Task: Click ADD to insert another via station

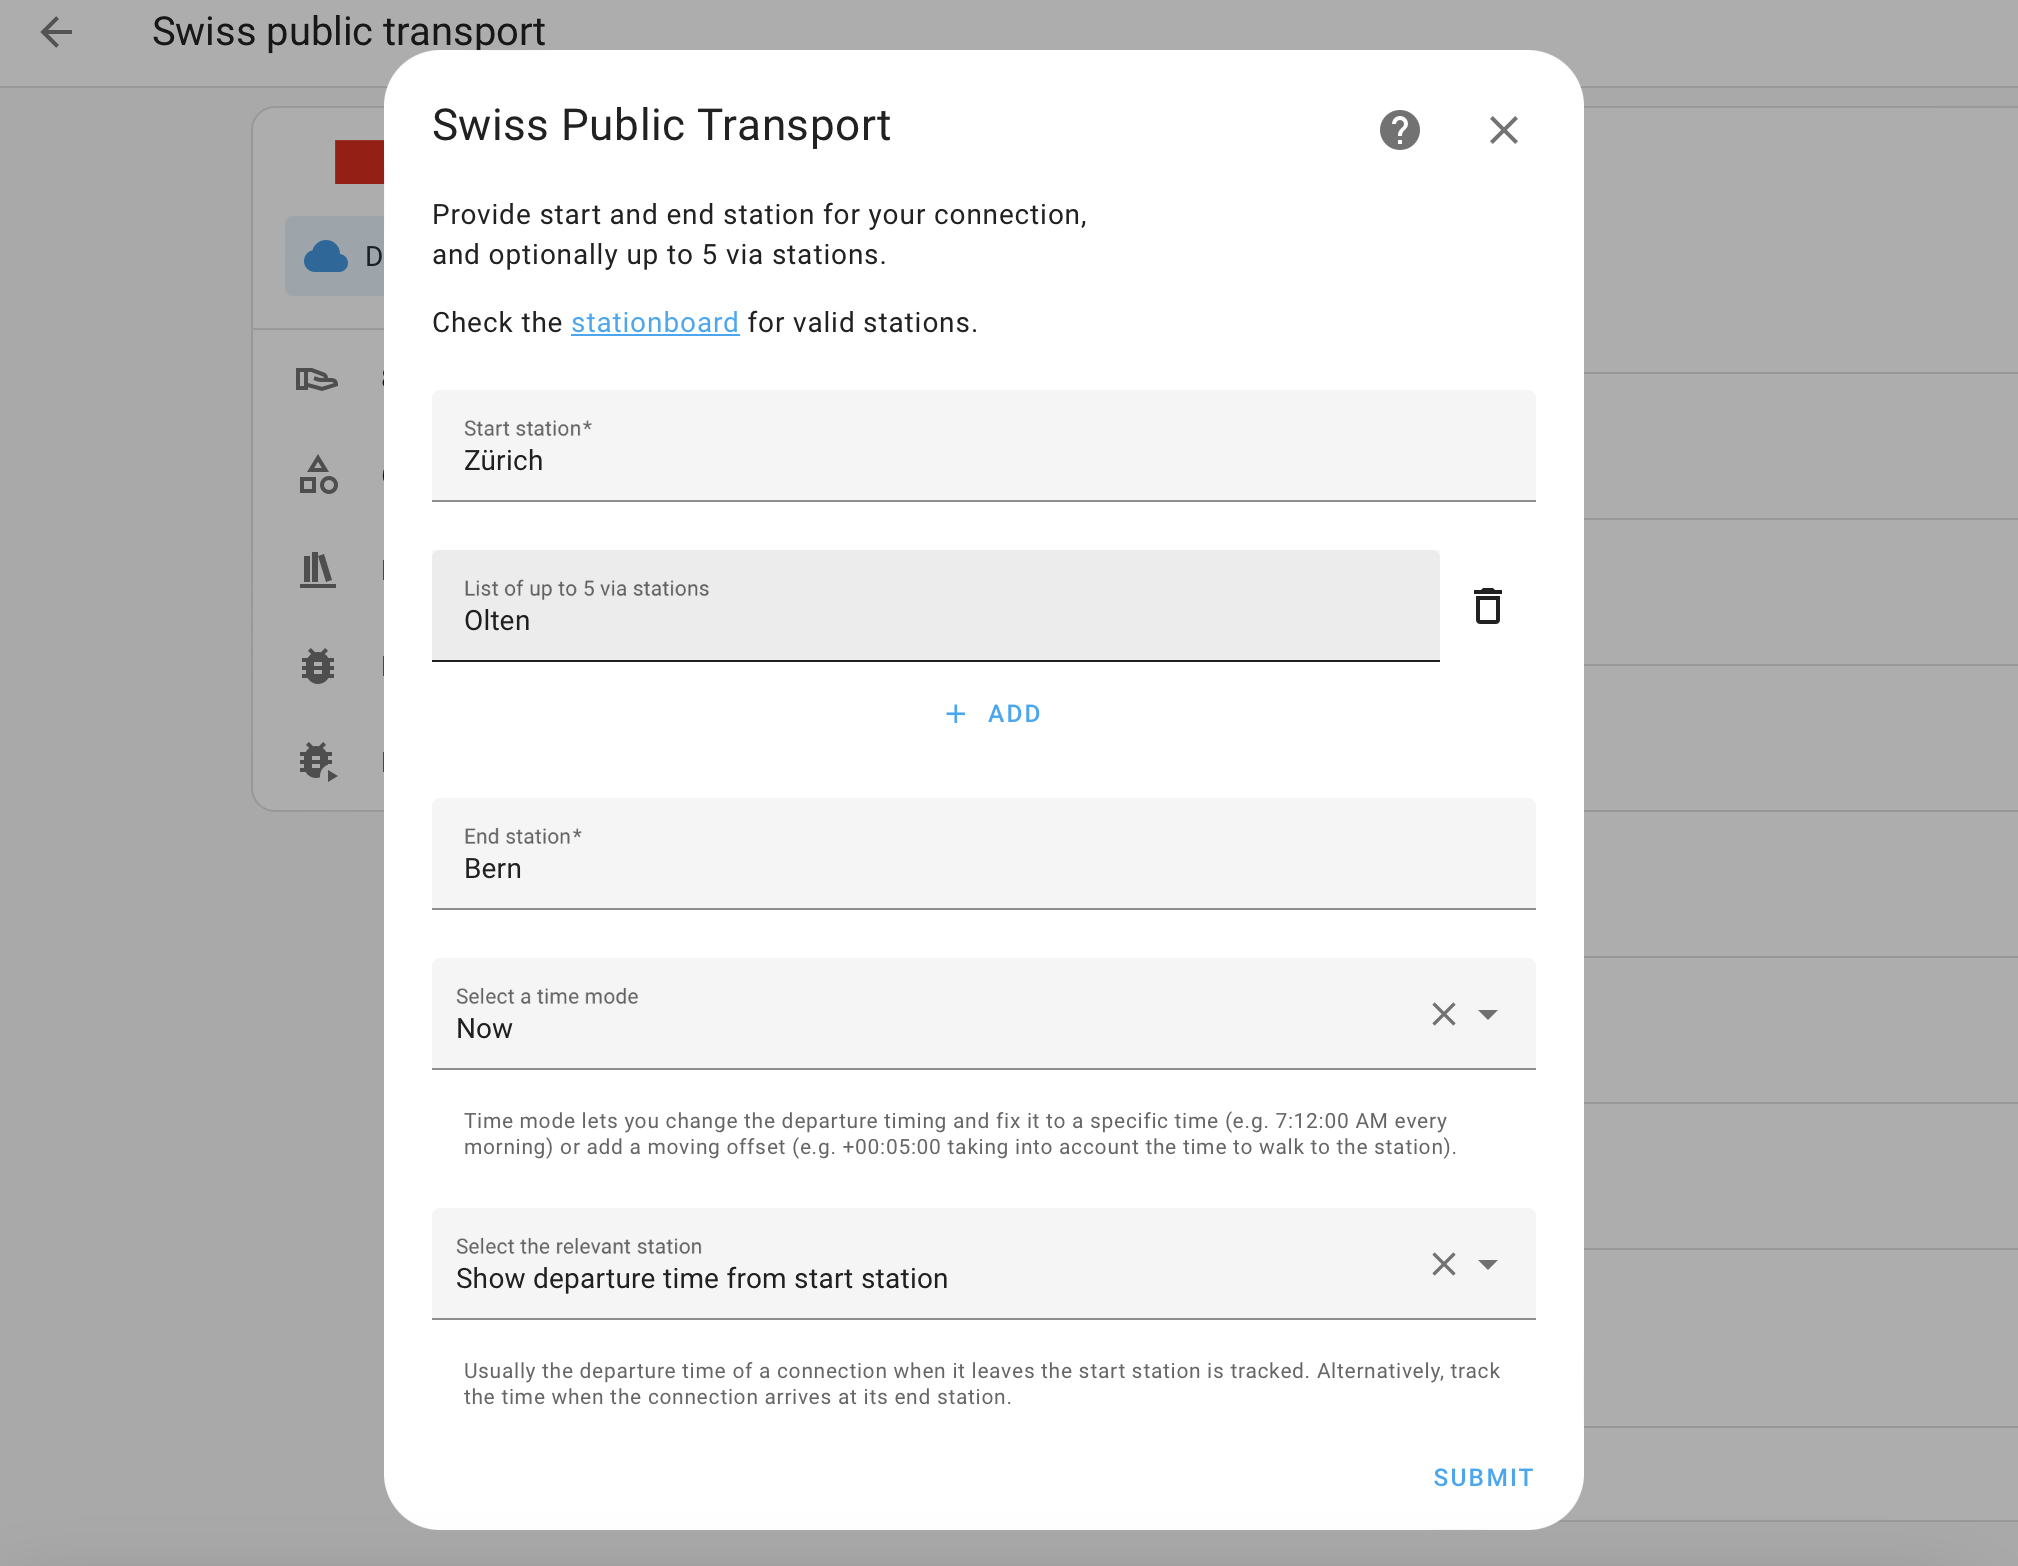Action: (989, 713)
